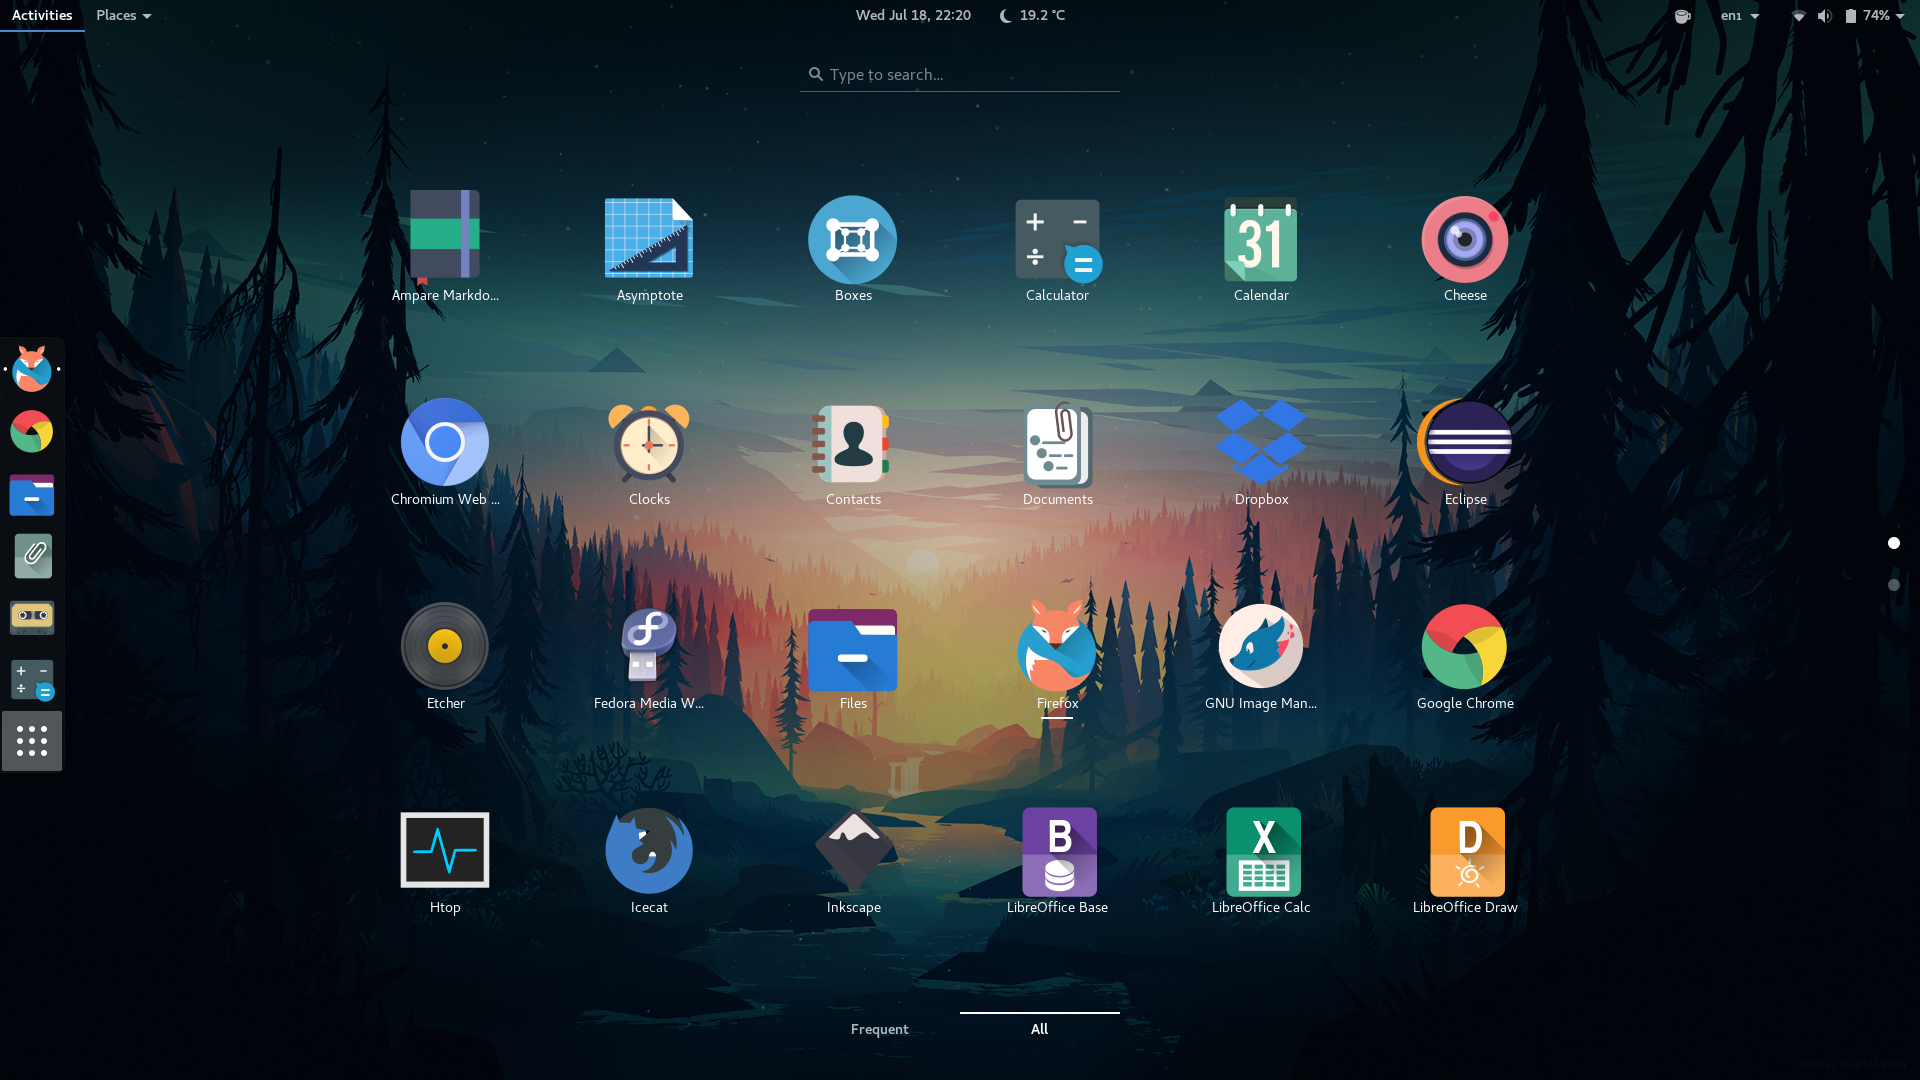1920x1080 pixels.
Task: Go to second app page indicator
Action: (1893, 585)
